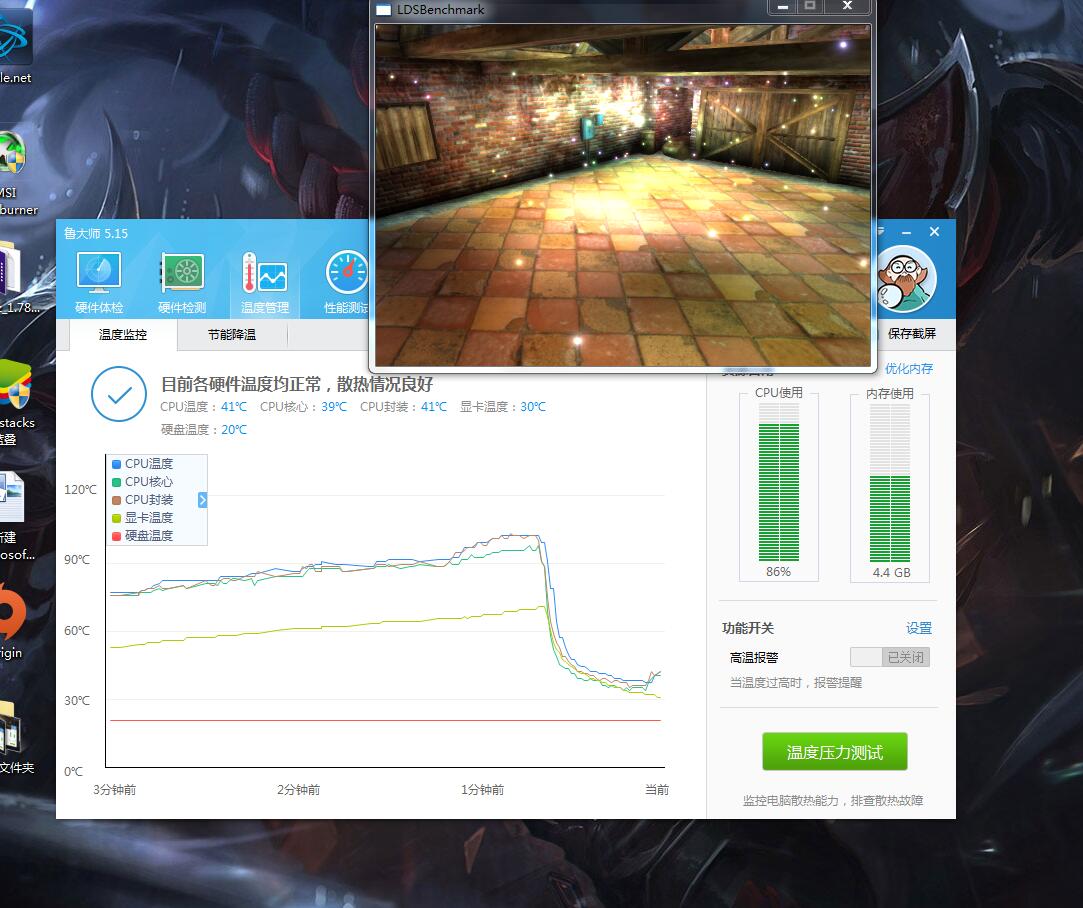Toggle CPU封装 brown legend entry

pos(143,499)
